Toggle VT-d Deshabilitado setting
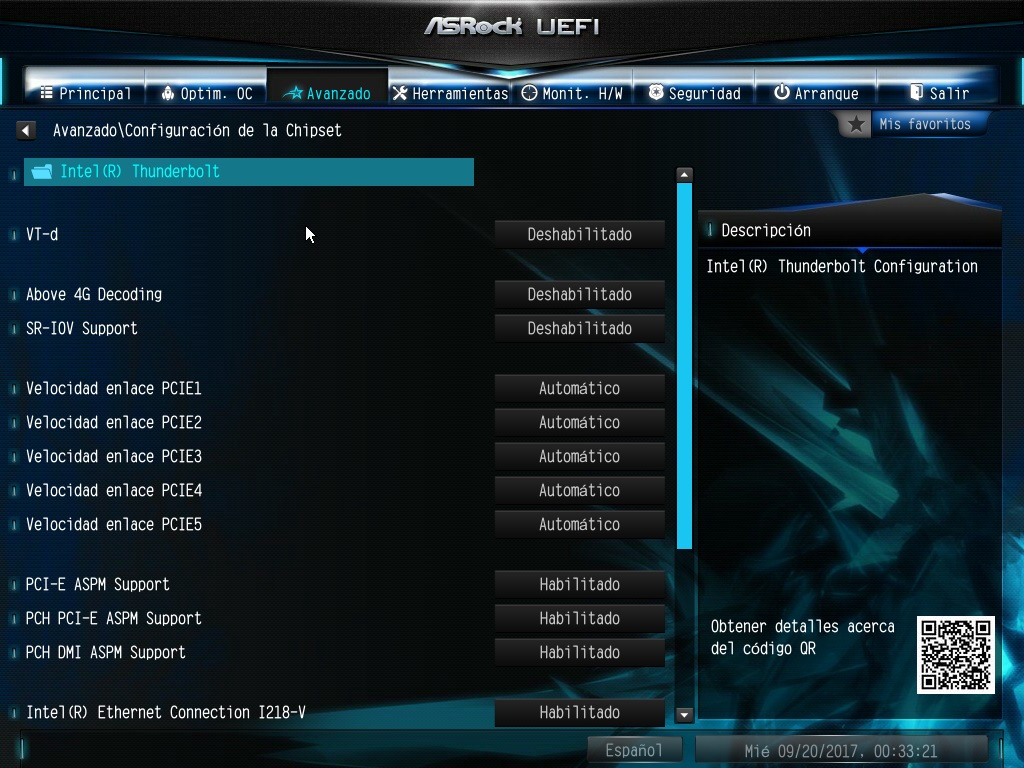This screenshot has height=768, width=1024. 579,234
